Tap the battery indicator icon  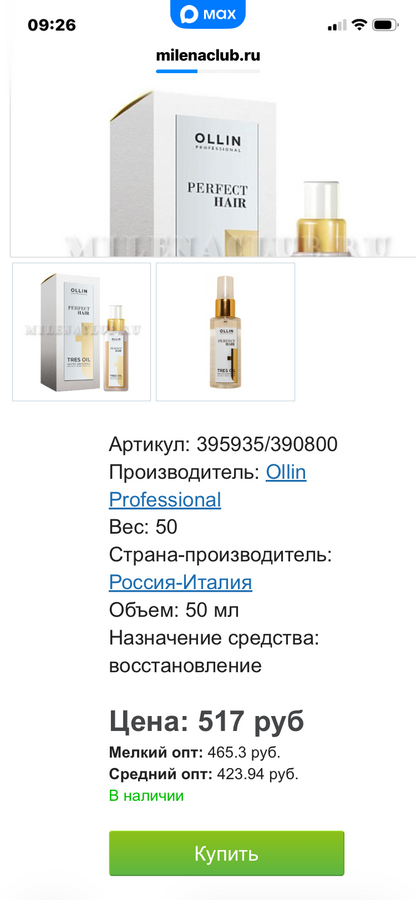click(x=386, y=25)
